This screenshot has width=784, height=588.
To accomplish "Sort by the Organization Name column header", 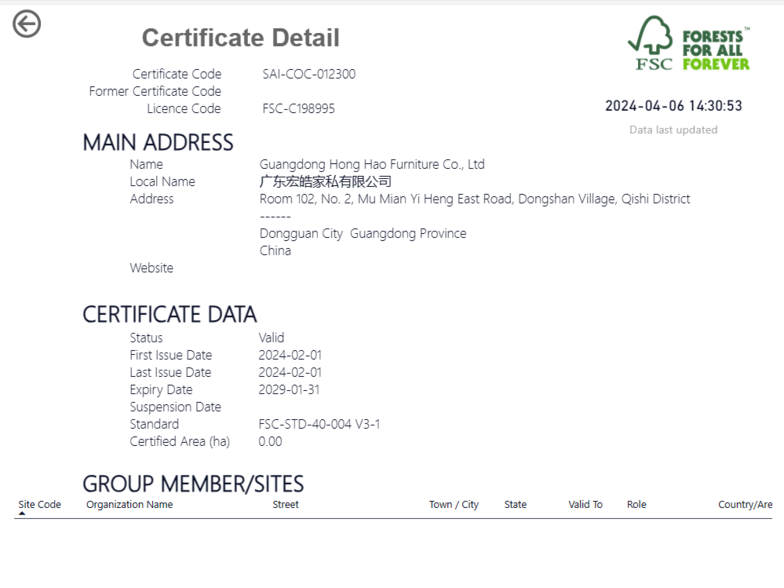I will (129, 505).
